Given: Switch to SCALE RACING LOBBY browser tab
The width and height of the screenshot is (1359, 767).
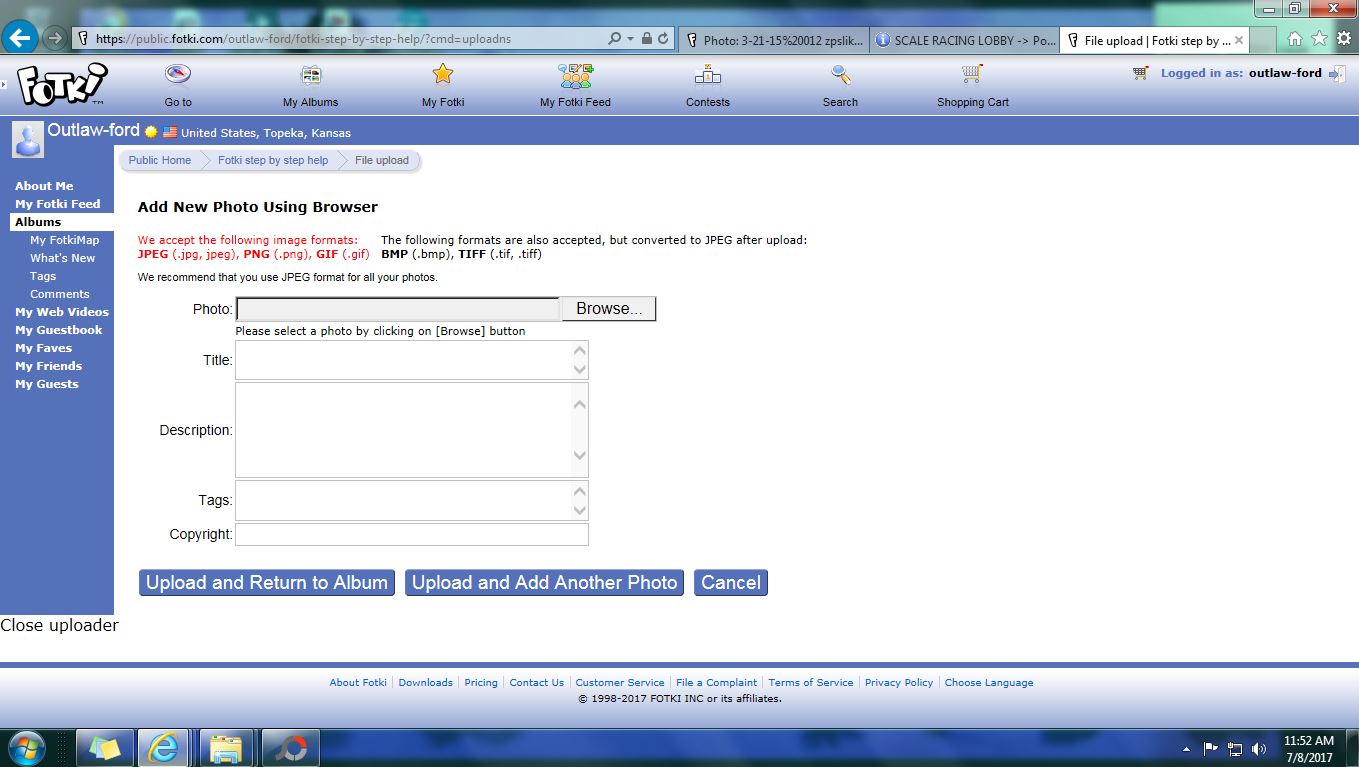Looking at the screenshot, I should pyautogui.click(x=964, y=41).
